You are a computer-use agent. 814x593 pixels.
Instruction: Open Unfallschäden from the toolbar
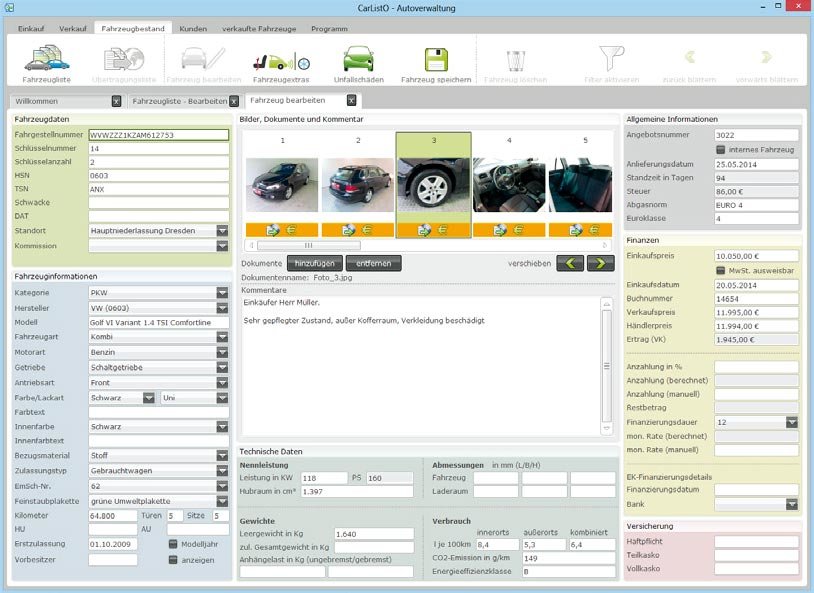click(358, 61)
